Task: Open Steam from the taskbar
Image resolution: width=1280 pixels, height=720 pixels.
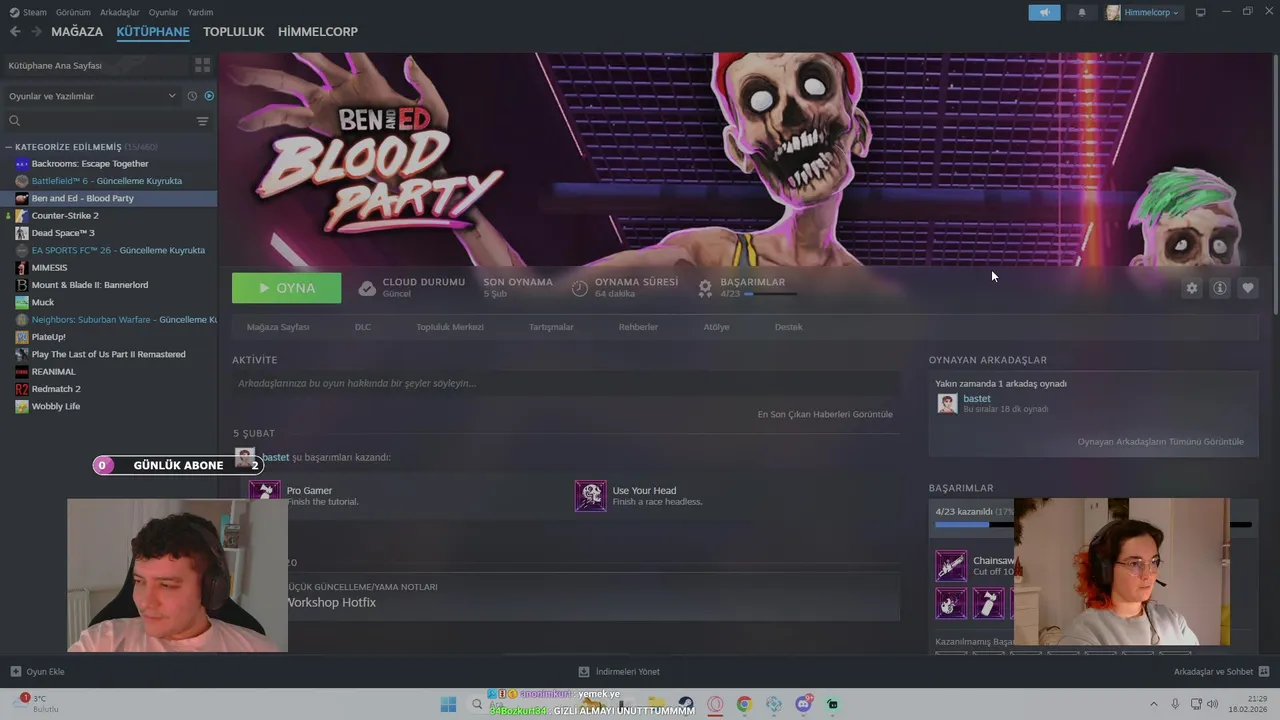Action: (685, 704)
